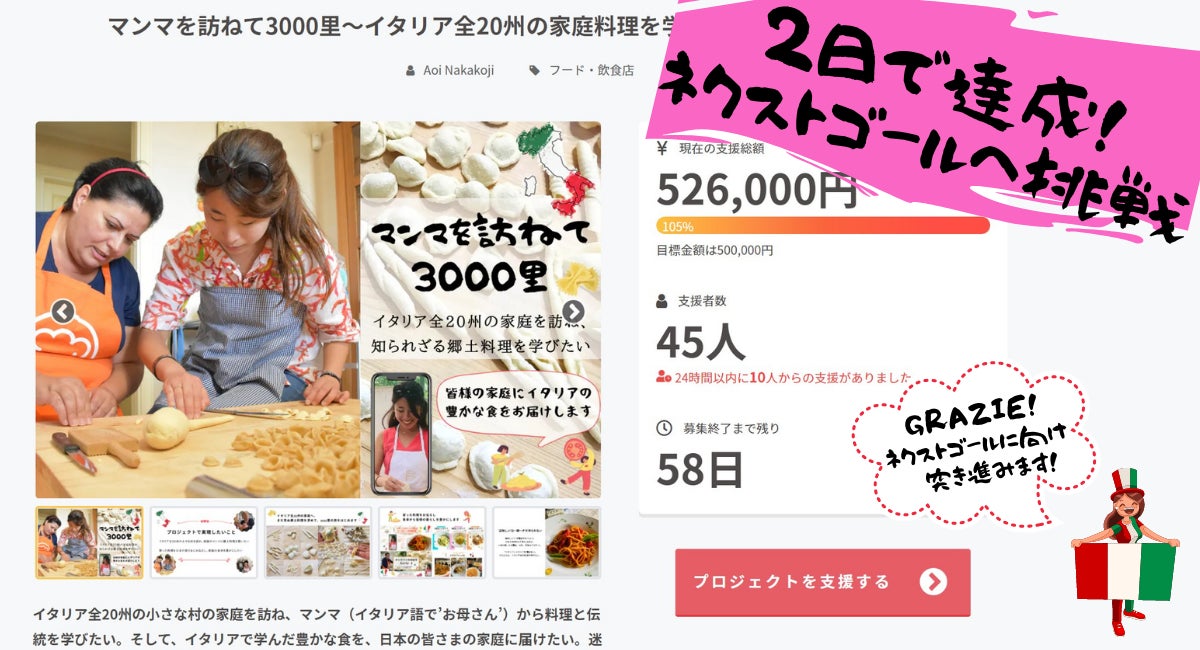1200x650 pixels.
Task: Click the yen icon beside 現在の支援総額
Action: click(662, 149)
